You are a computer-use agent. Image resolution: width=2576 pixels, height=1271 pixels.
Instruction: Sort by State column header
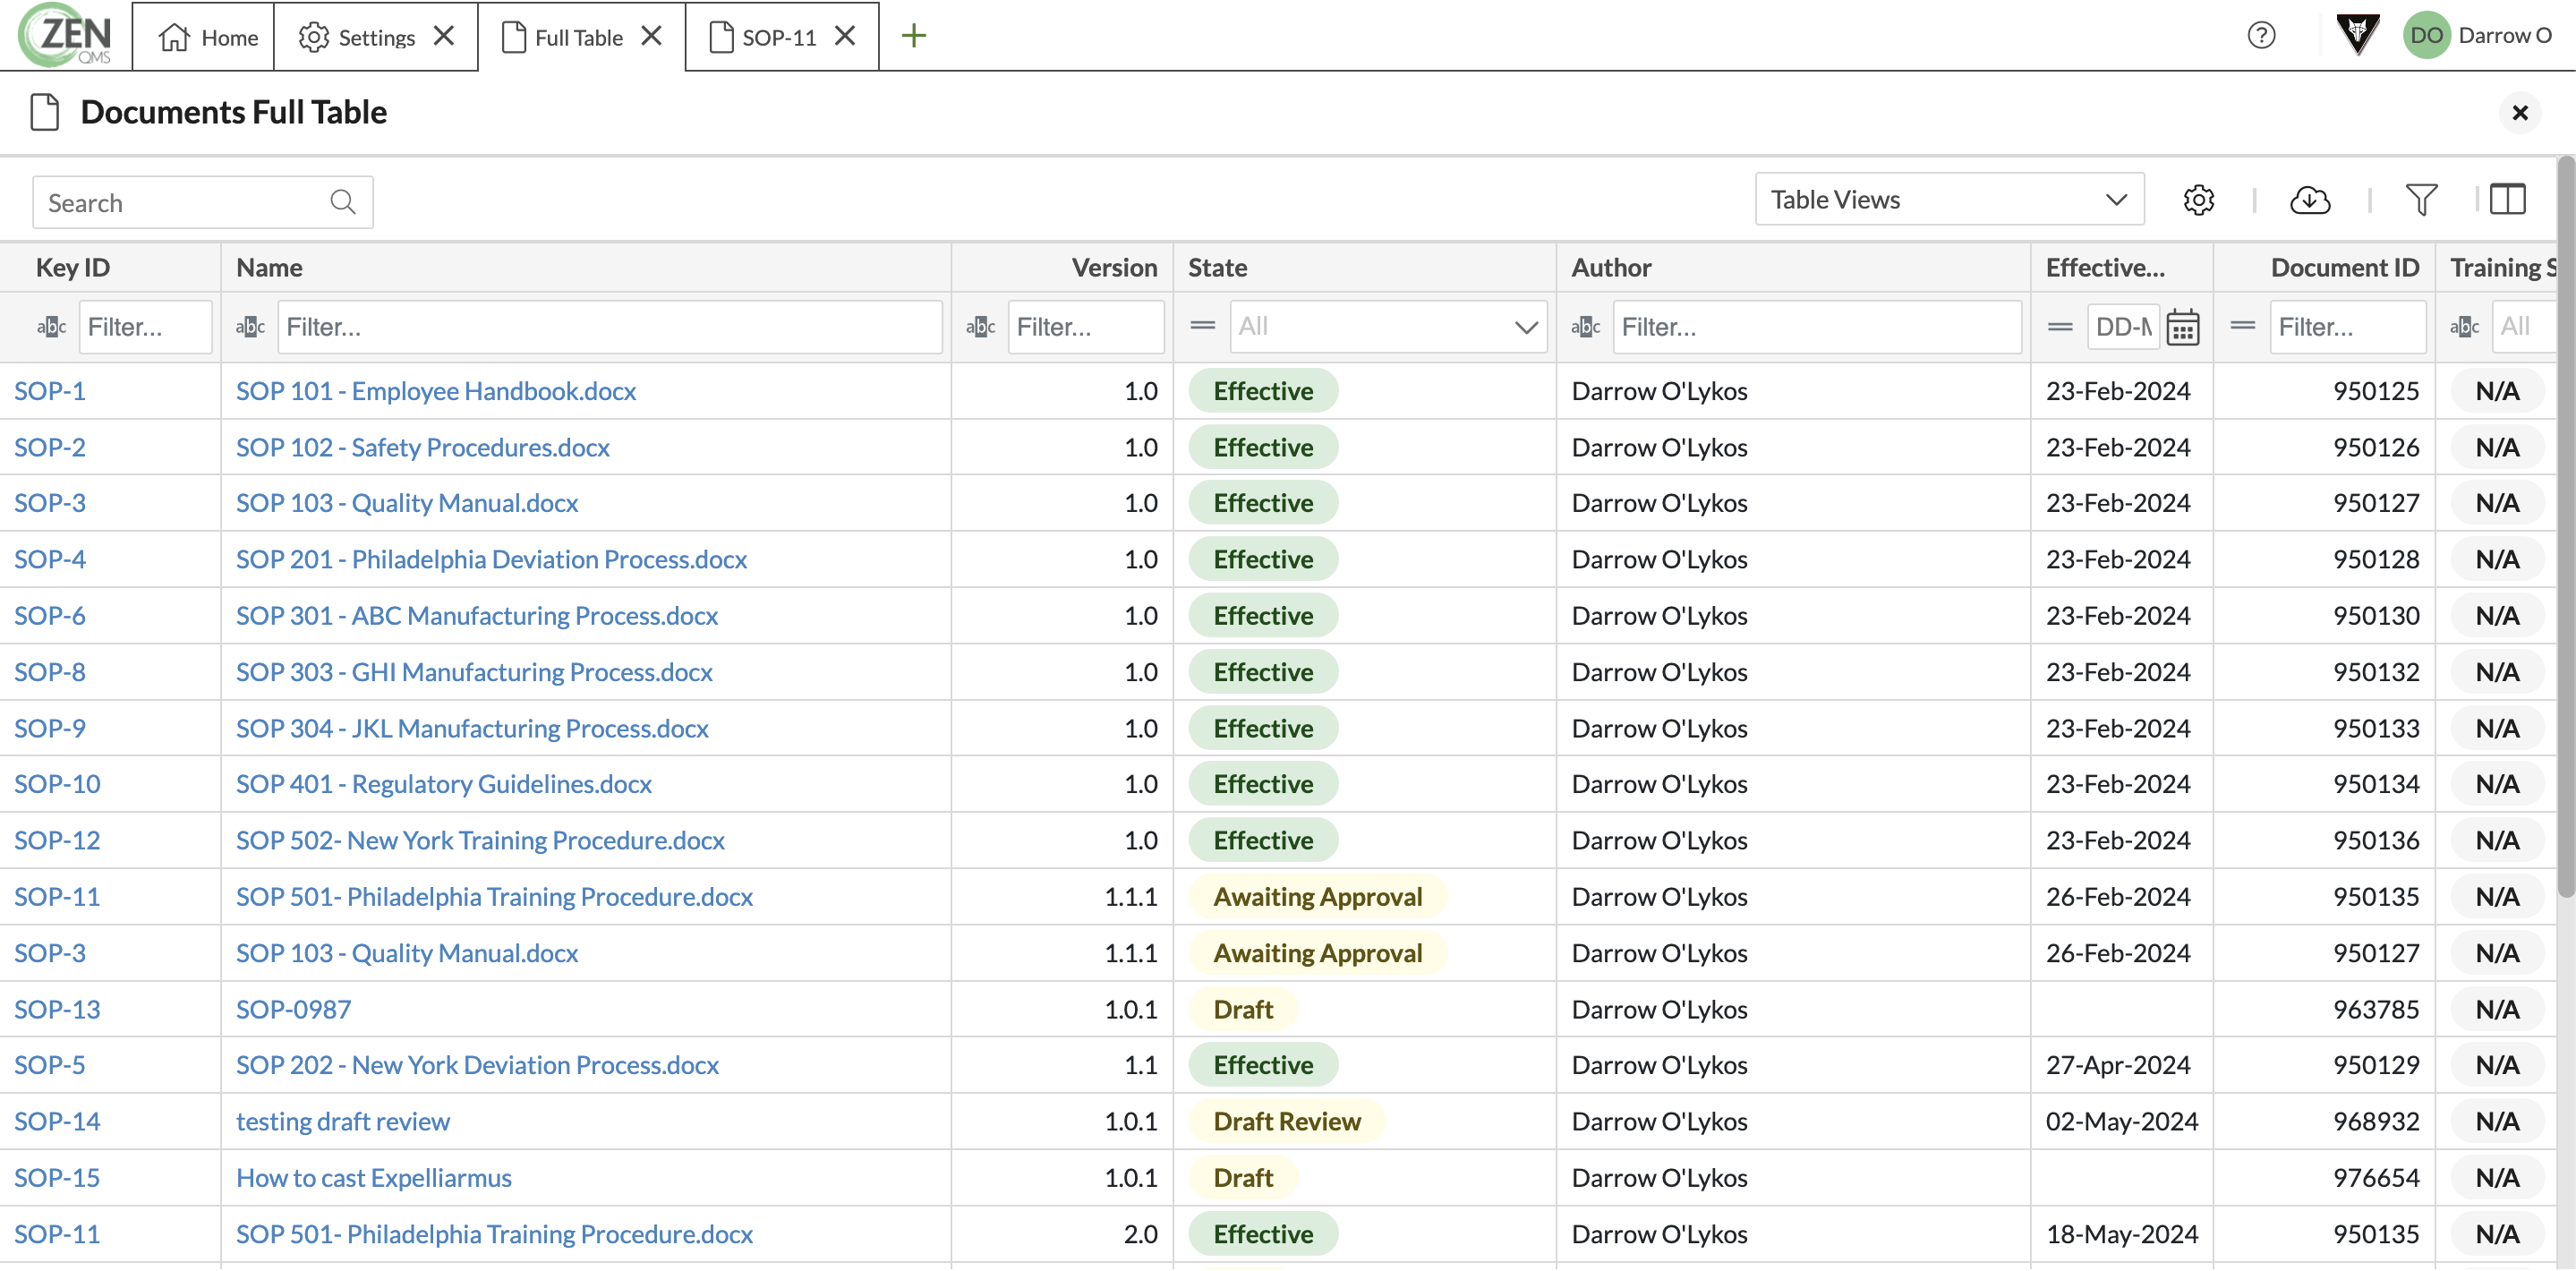pyautogui.click(x=1217, y=268)
